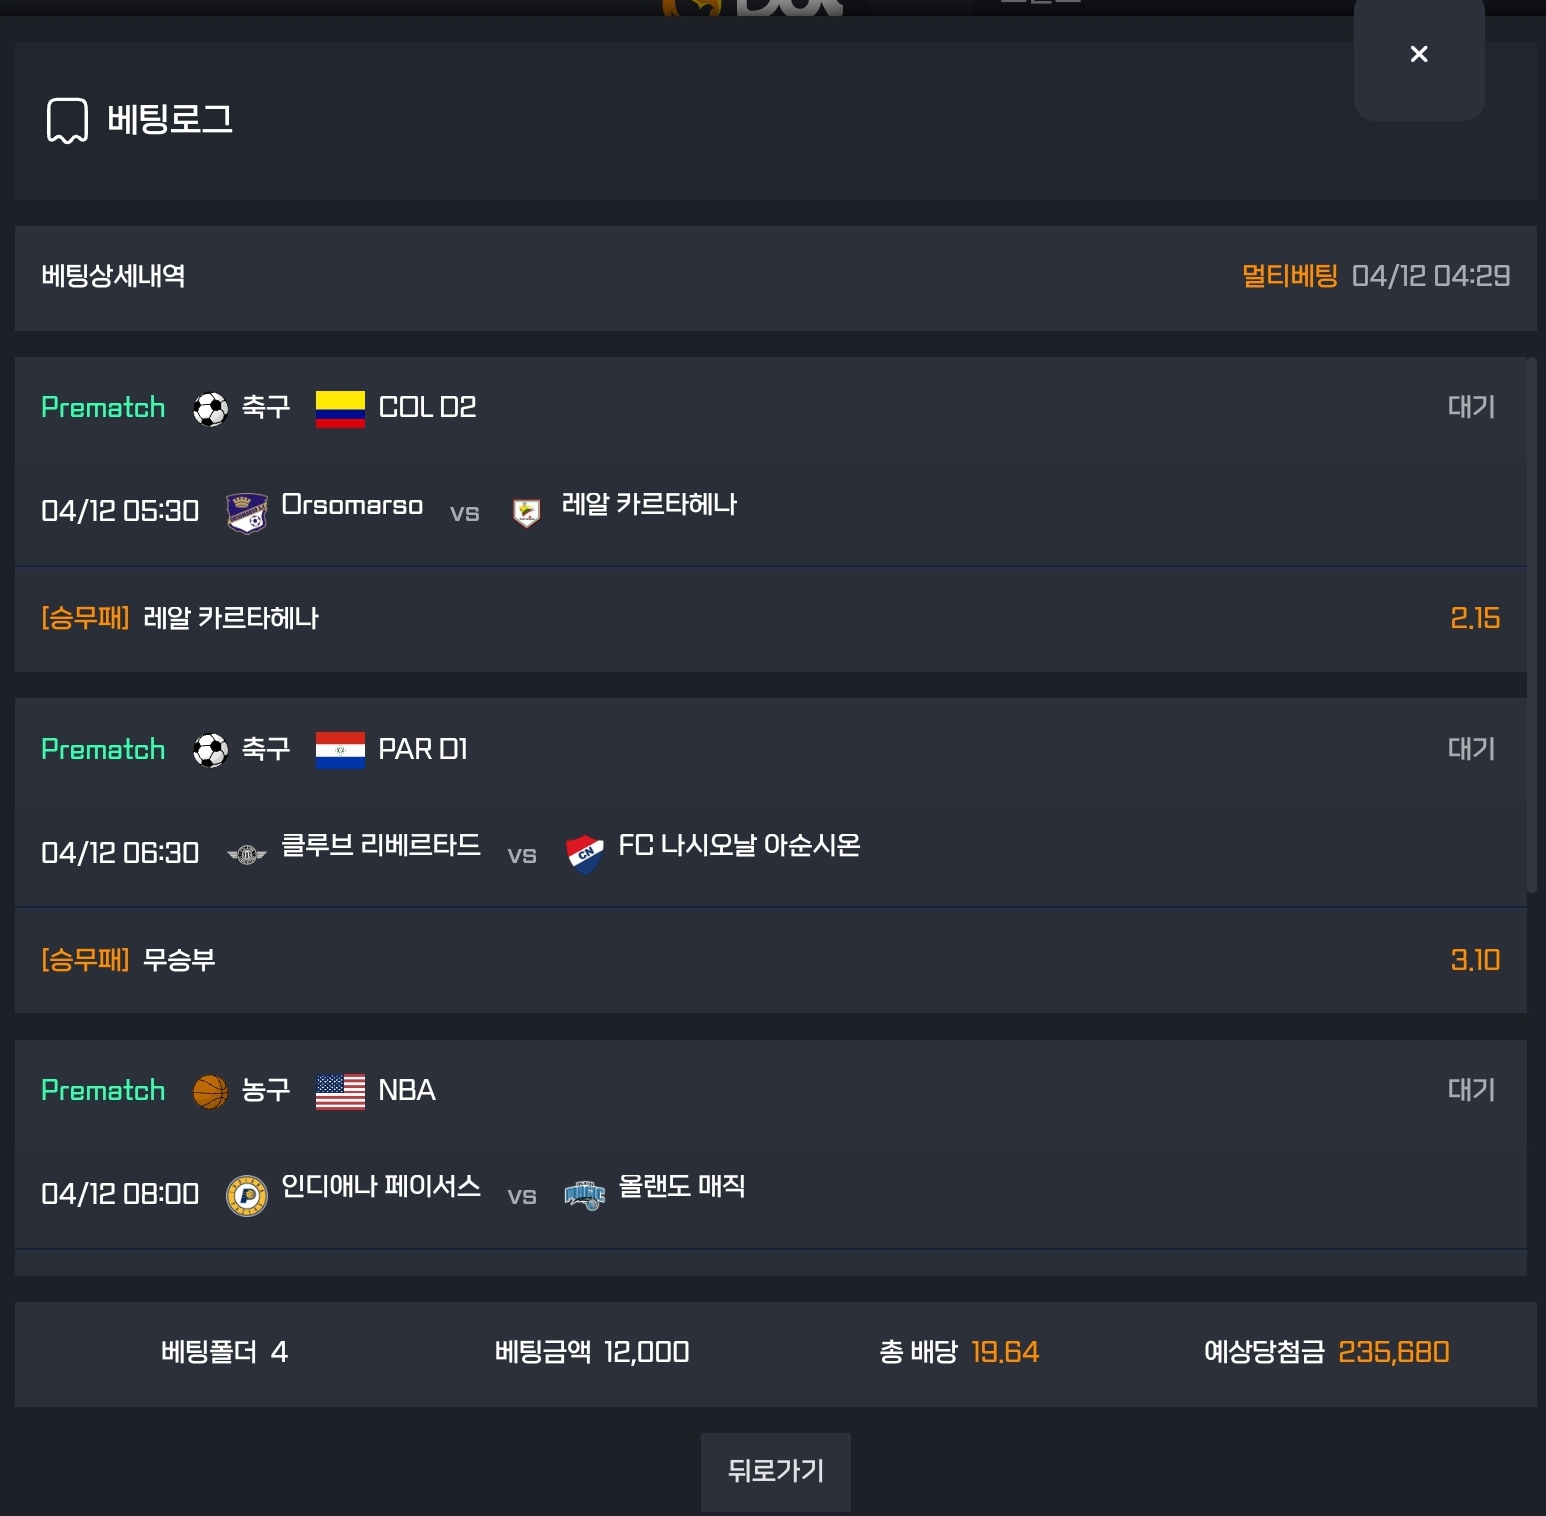
Task: Click the PAR D1 league name
Action: (423, 750)
